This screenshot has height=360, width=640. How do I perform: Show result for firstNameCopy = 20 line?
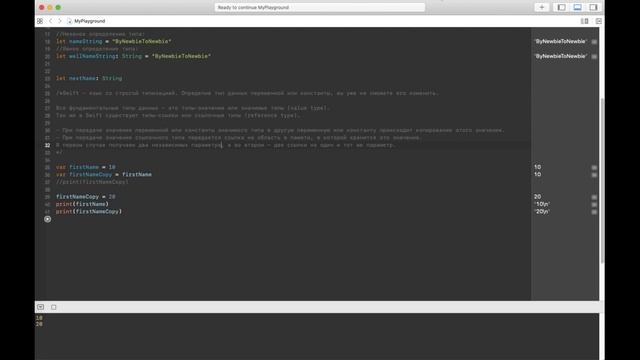[x=594, y=197]
